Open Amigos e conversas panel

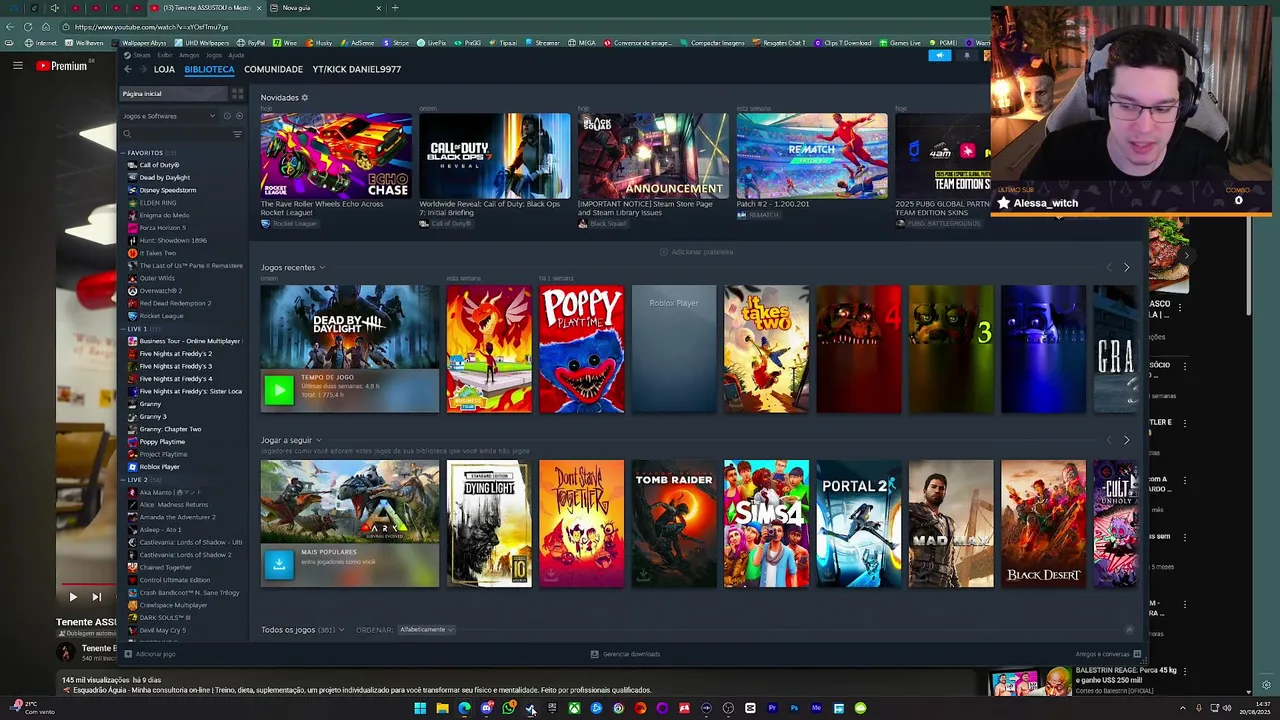[1108, 654]
